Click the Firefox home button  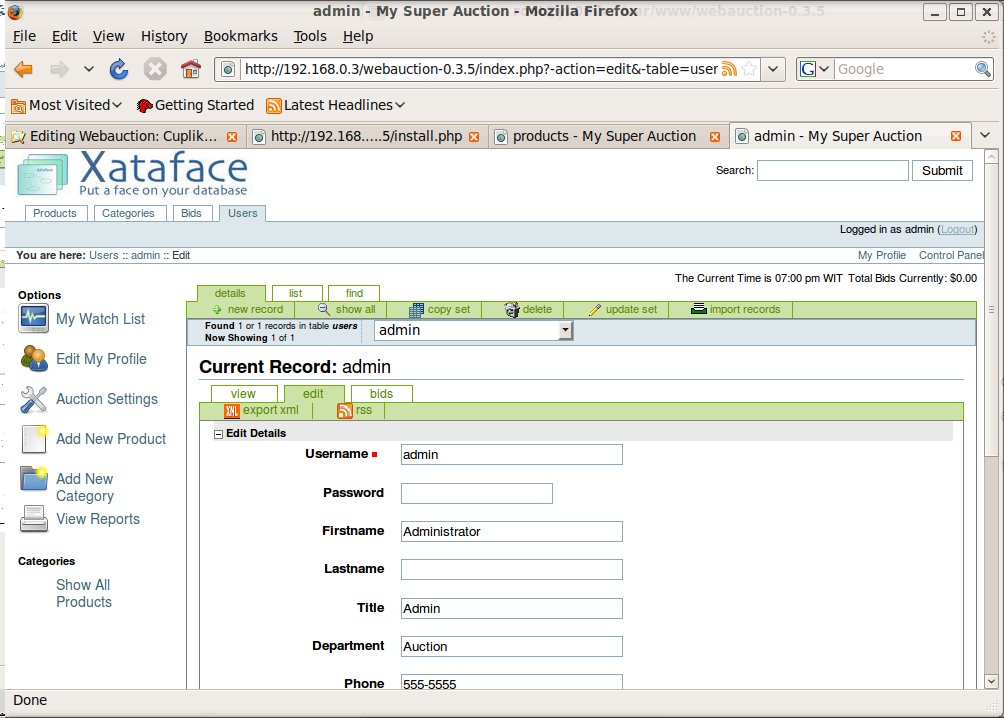click(x=190, y=69)
